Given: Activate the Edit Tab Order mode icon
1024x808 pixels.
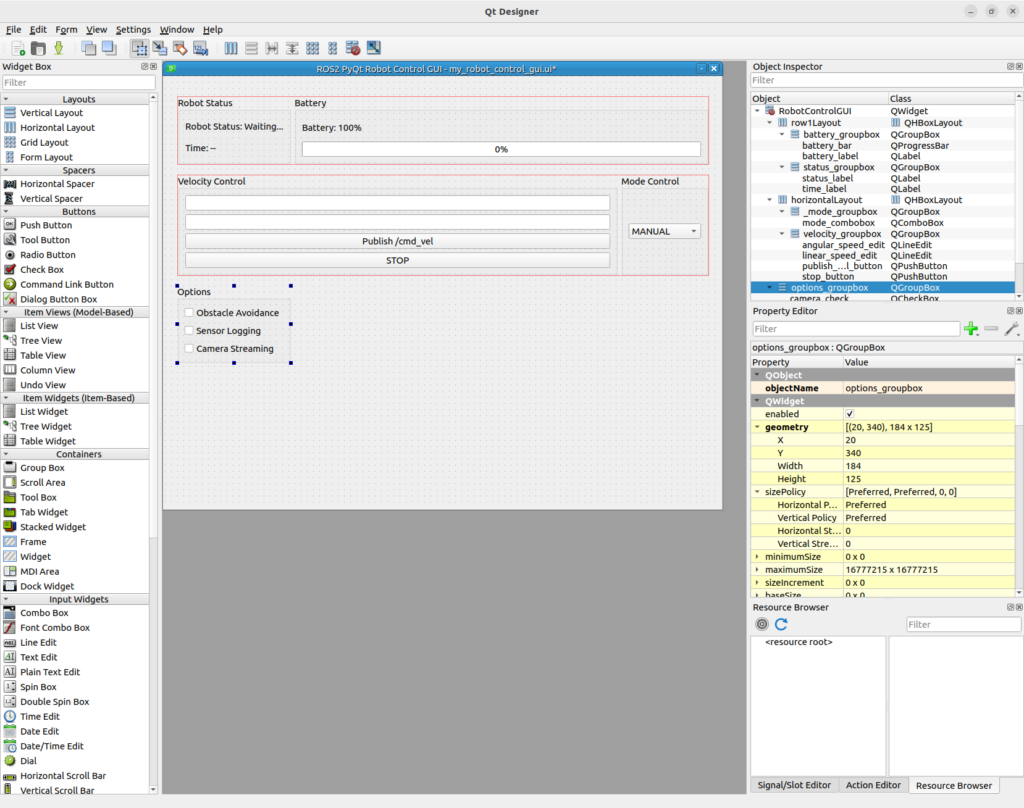Looking at the screenshot, I should click(200, 48).
